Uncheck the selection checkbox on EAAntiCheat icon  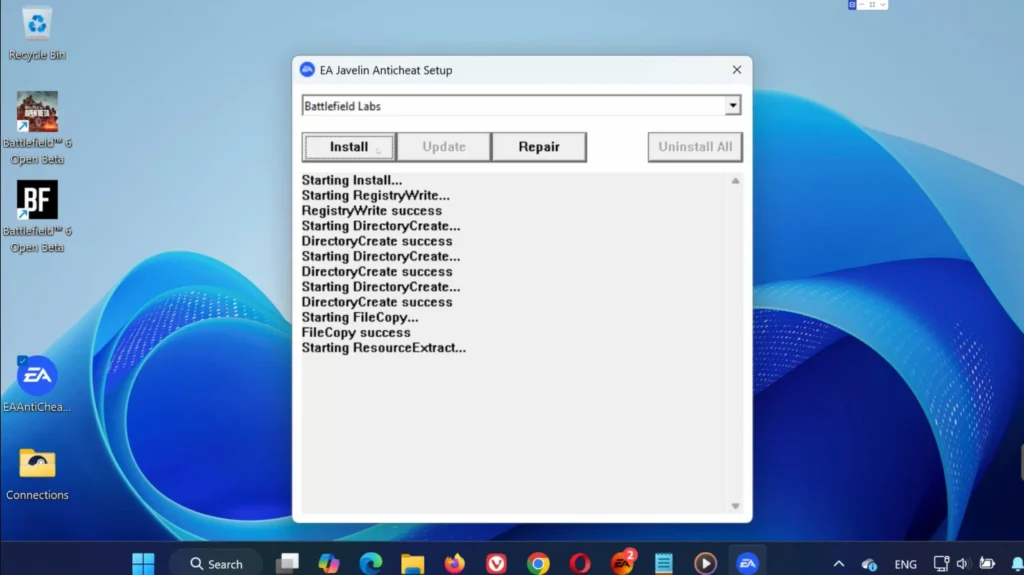pos(22,361)
